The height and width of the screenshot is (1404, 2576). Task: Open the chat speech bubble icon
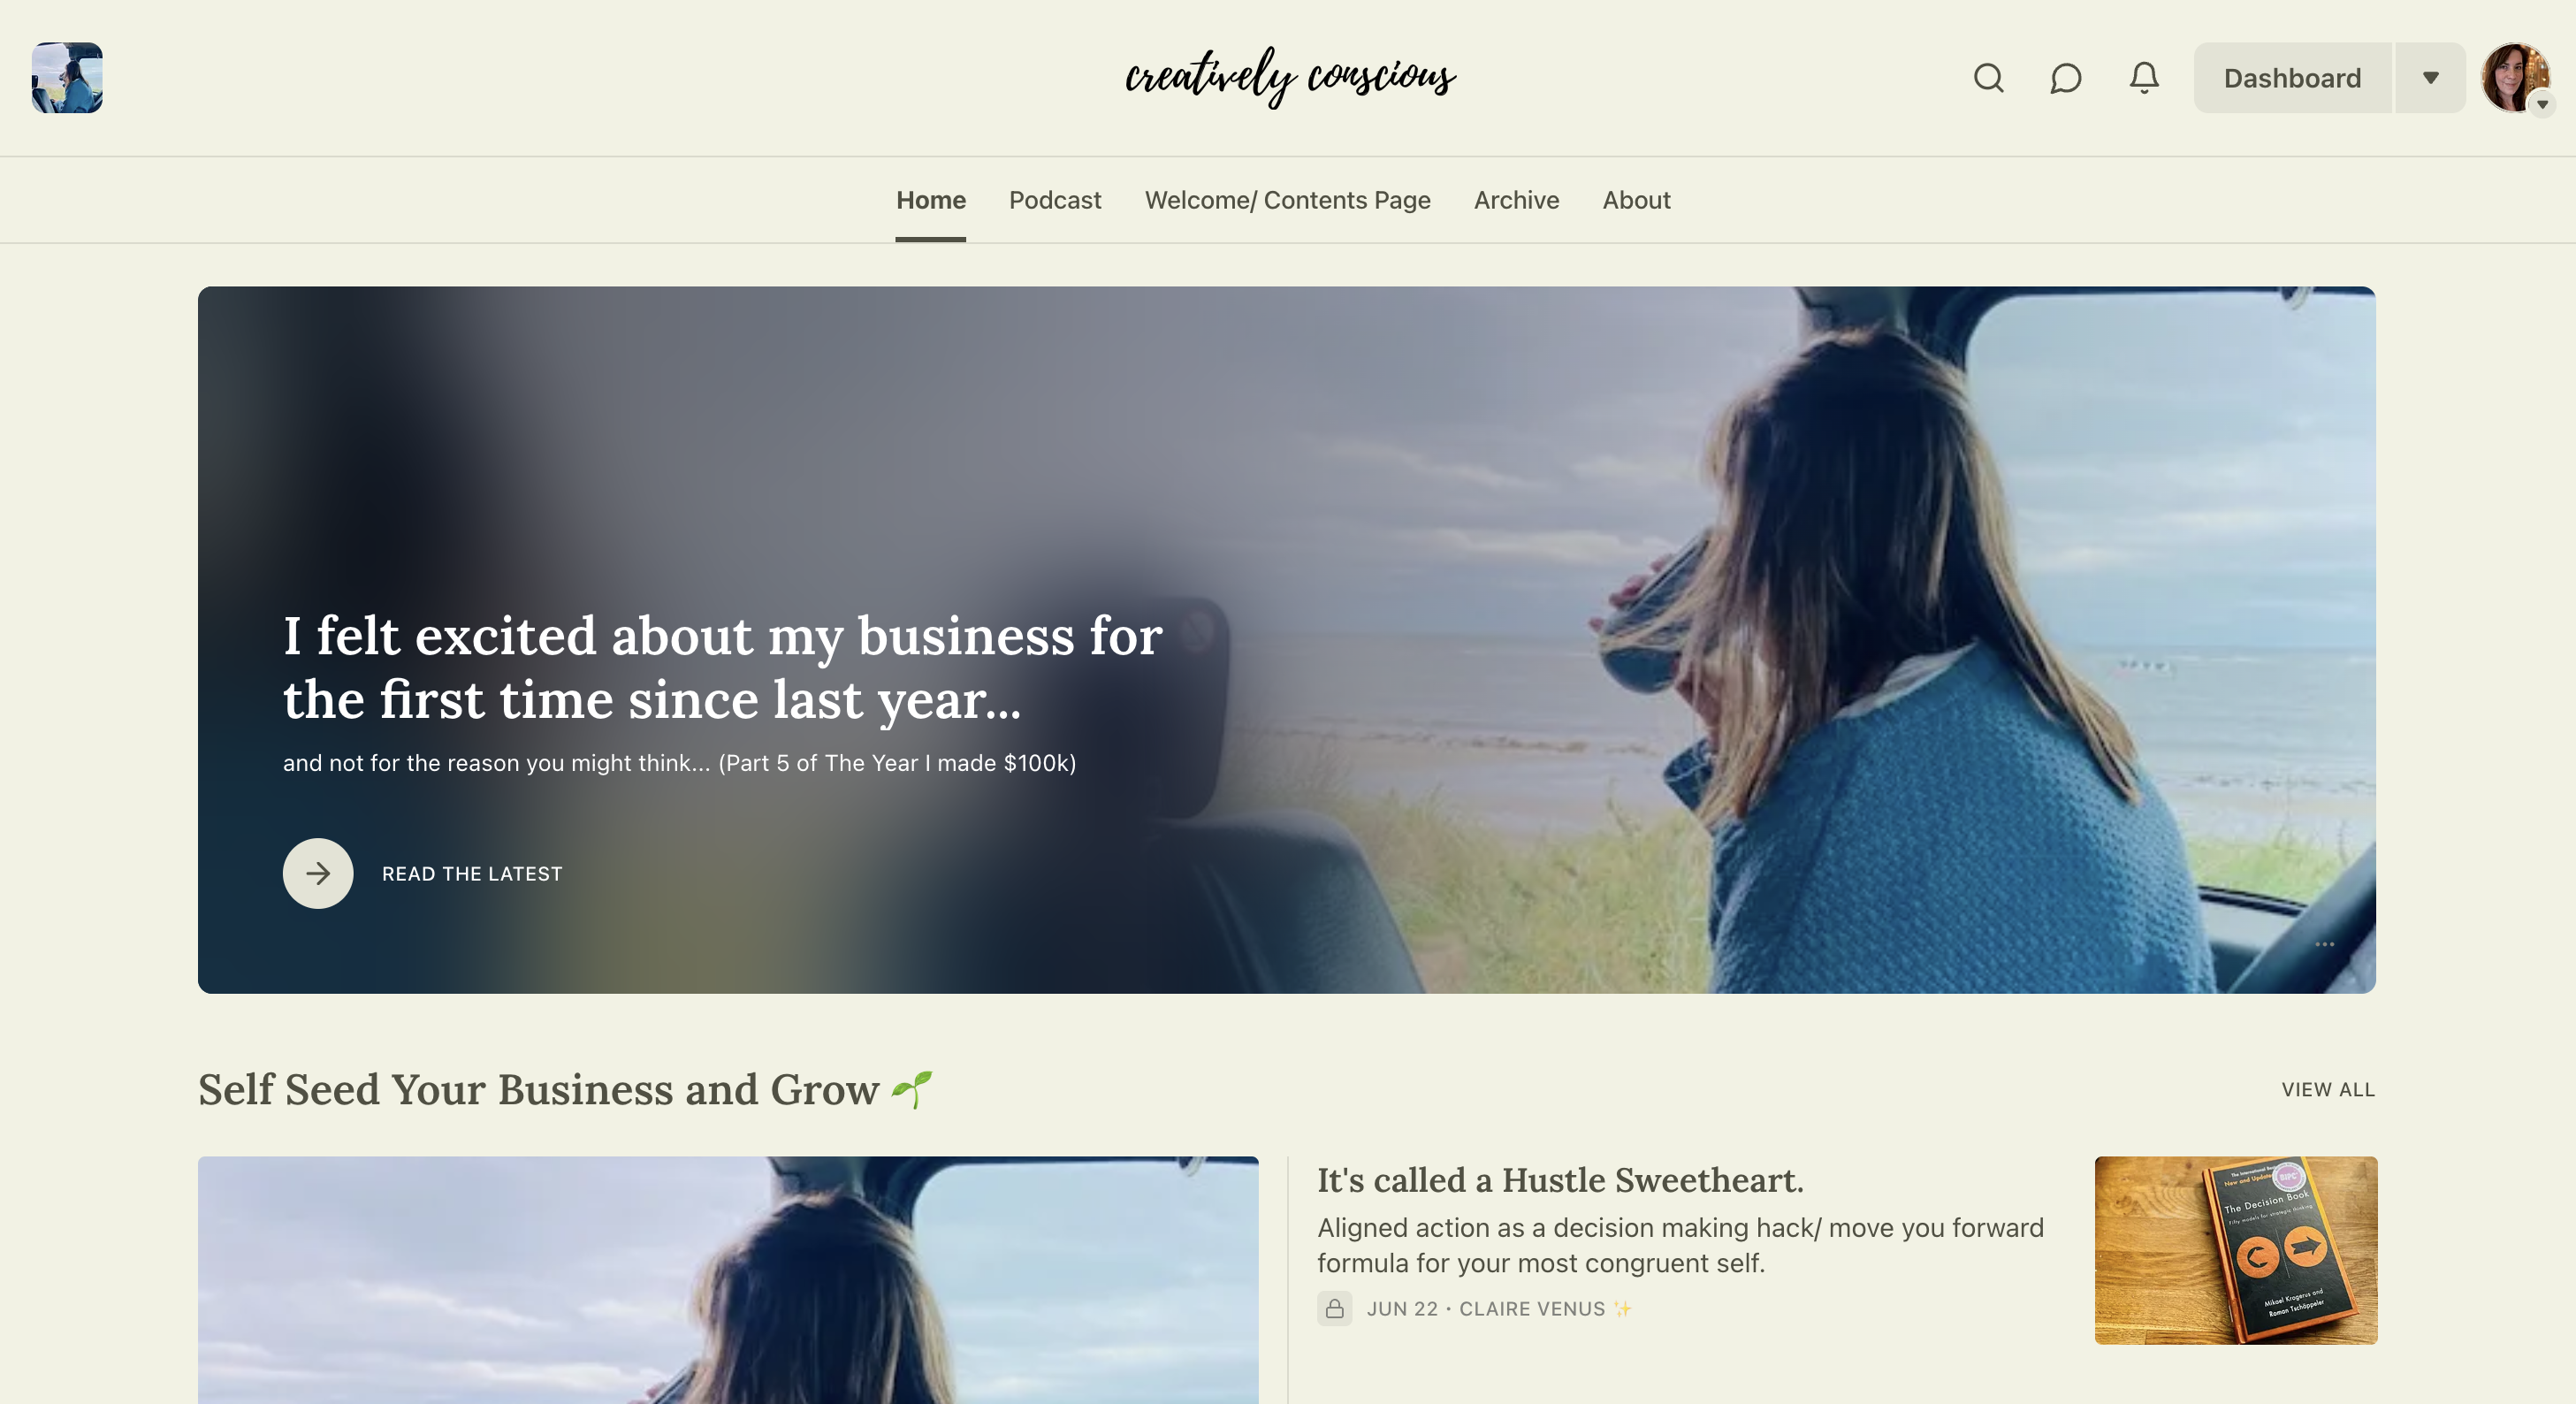click(x=2066, y=78)
